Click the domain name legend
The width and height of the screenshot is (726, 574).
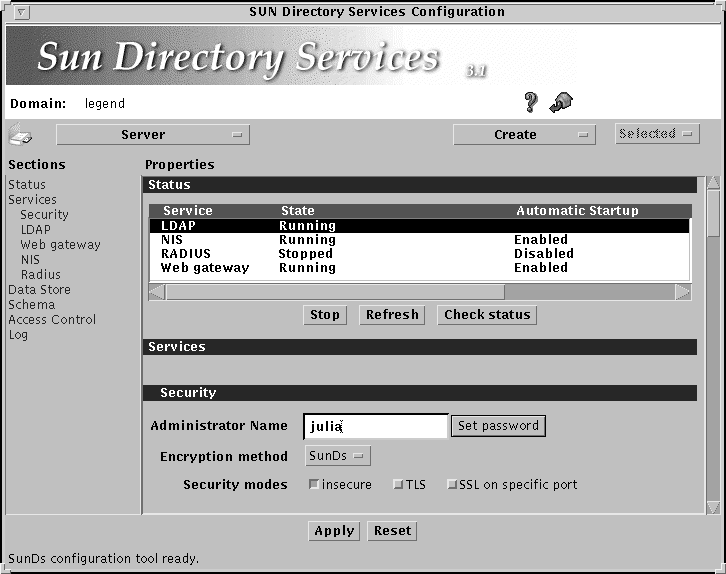pos(105,103)
